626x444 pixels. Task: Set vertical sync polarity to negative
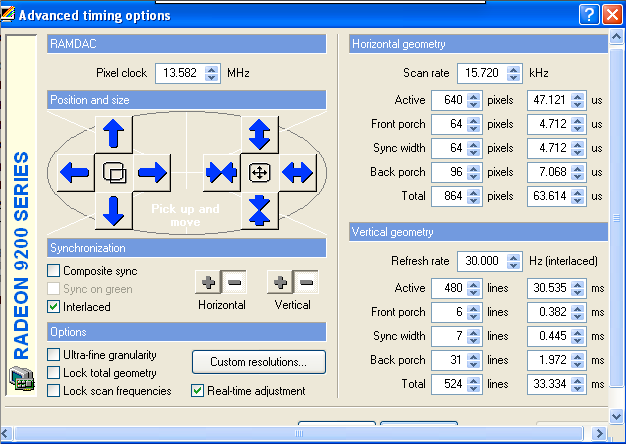pos(306,282)
